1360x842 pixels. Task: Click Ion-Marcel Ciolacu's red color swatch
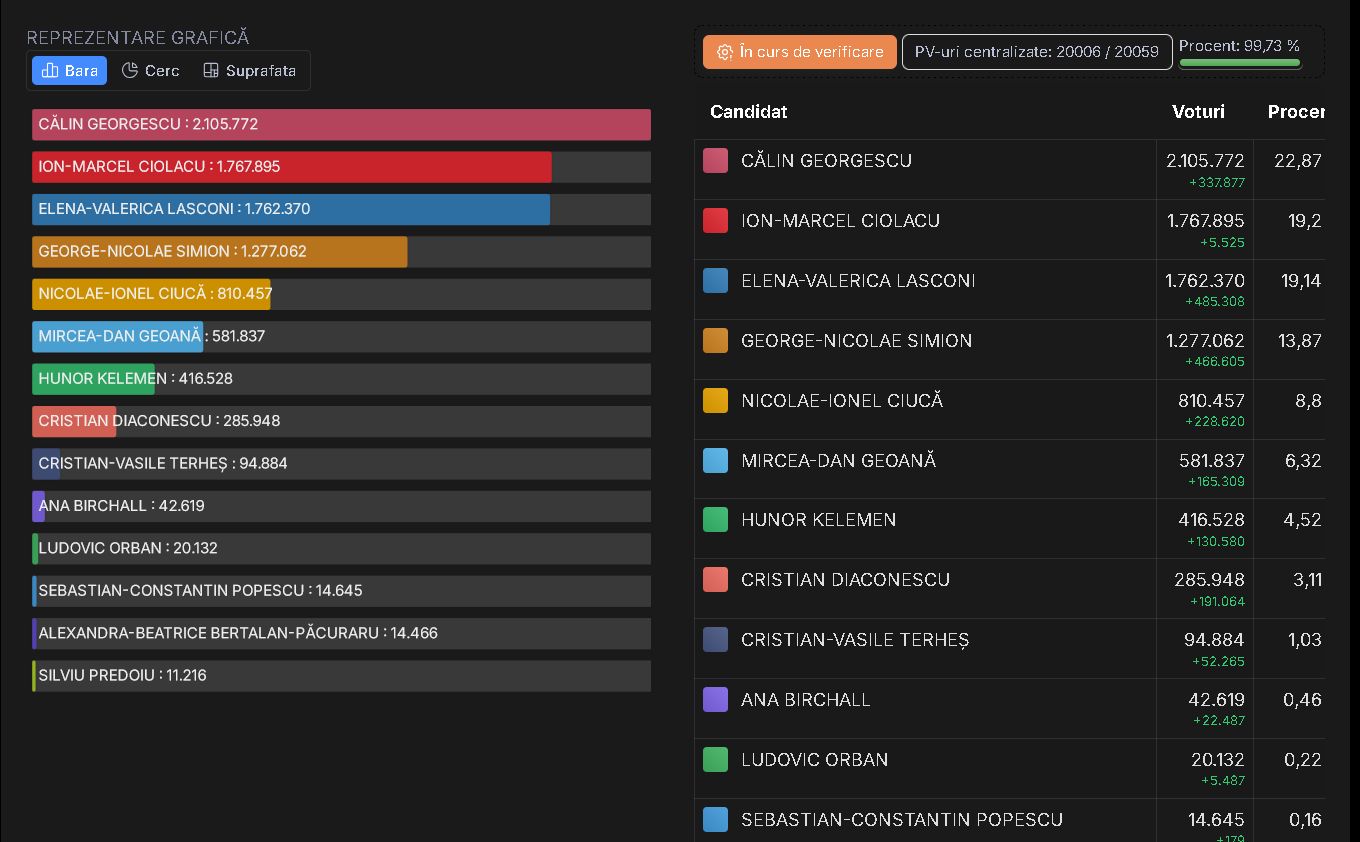pos(715,221)
